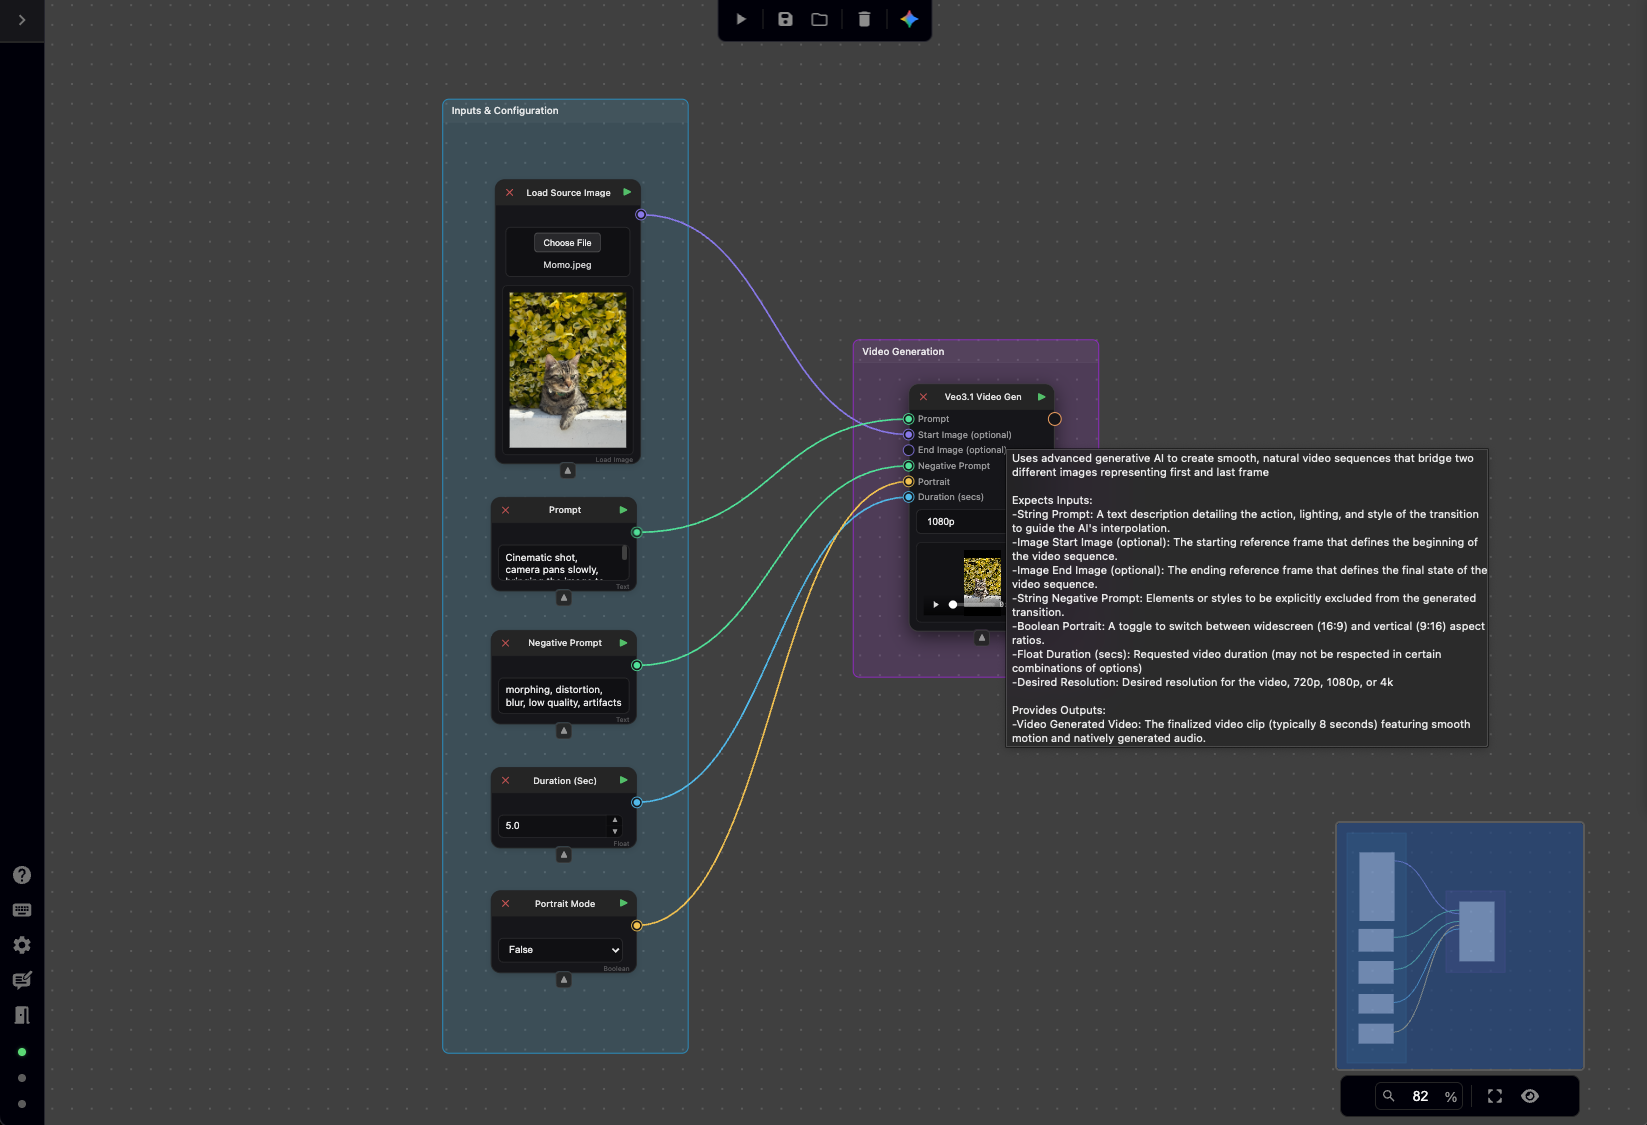The height and width of the screenshot is (1125, 1647).
Task: Open the folder icon in the top toolbar
Action: [x=819, y=19]
